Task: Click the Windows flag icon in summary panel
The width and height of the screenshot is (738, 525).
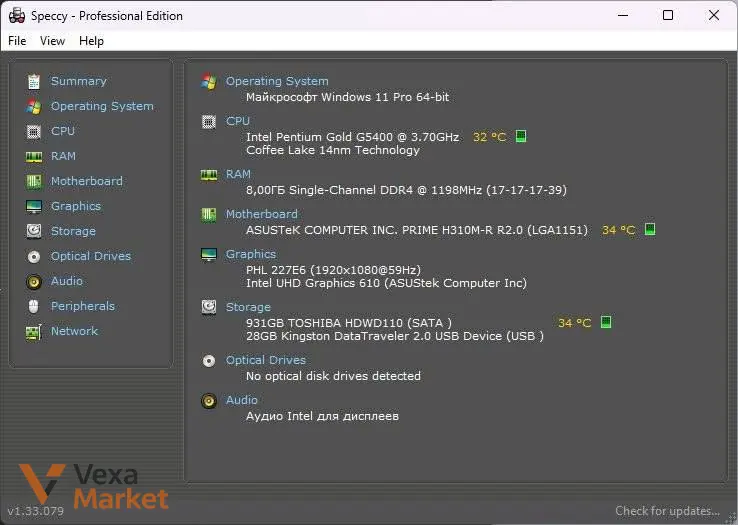Action: pyautogui.click(x=209, y=81)
